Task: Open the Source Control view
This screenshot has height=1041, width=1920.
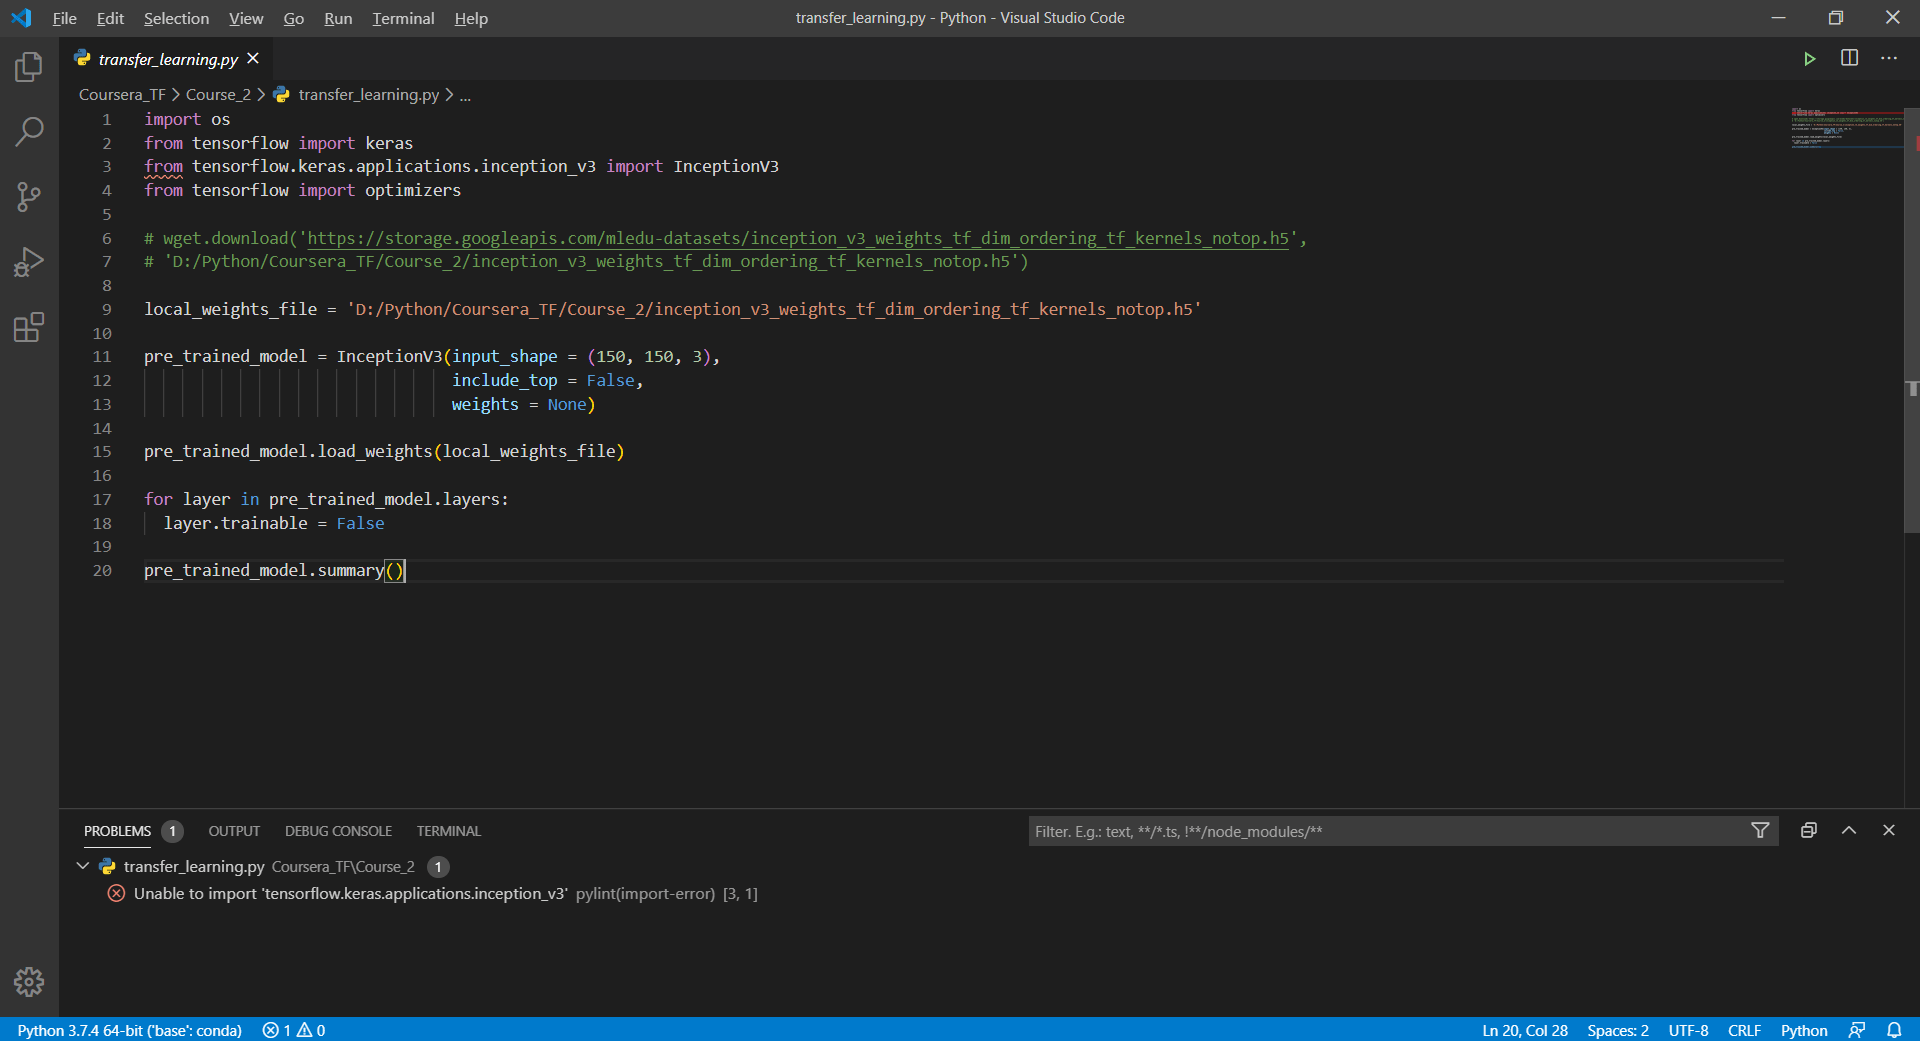Action: tap(28, 196)
